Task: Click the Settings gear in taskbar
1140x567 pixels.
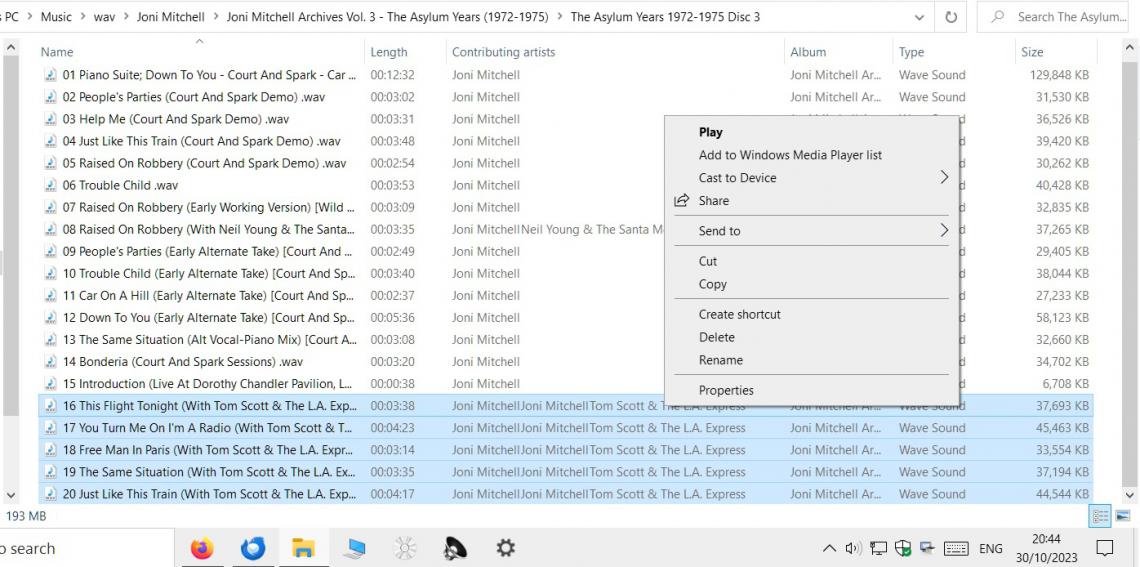Action: point(506,548)
